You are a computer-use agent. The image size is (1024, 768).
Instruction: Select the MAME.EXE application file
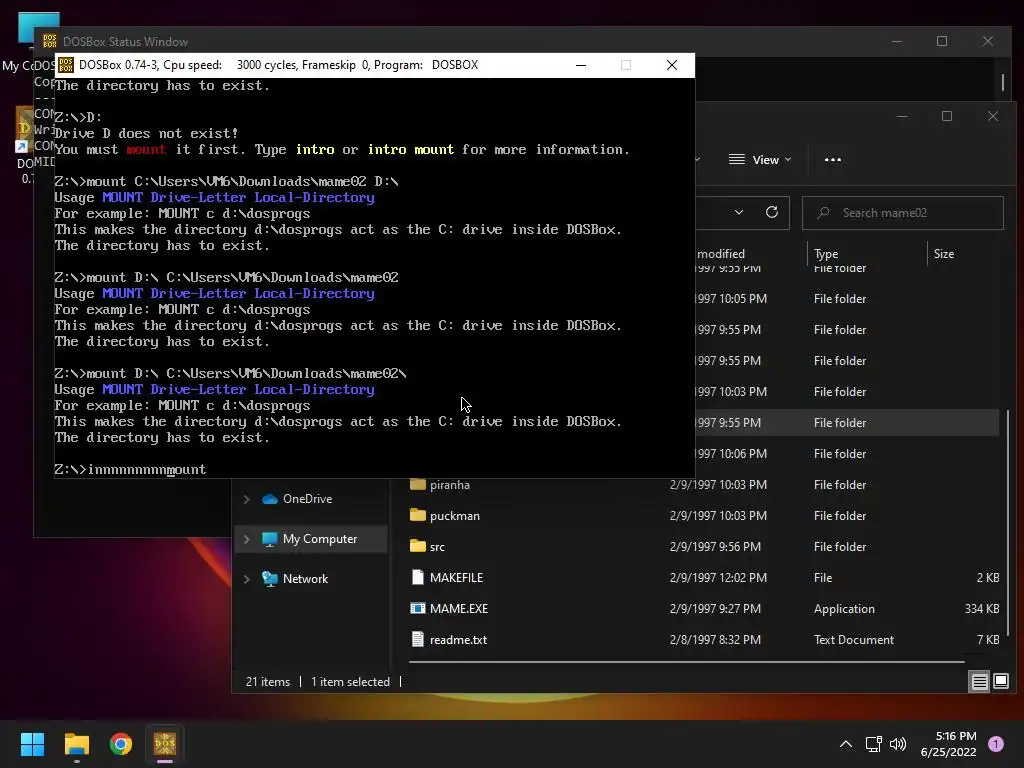pyautogui.click(x=704, y=609)
